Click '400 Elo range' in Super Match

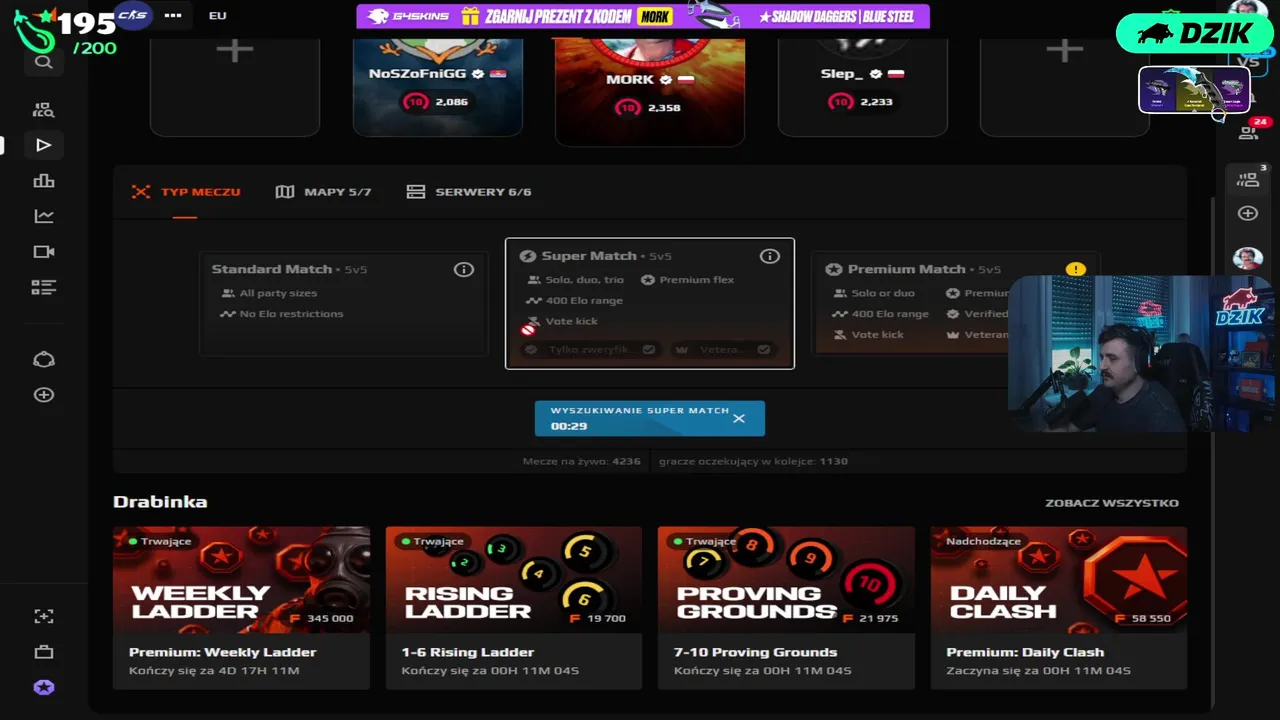click(x=584, y=301)
